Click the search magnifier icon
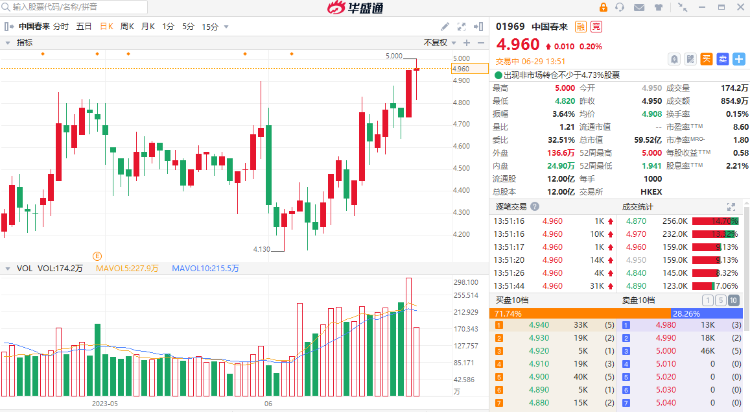 coord(6,7)
